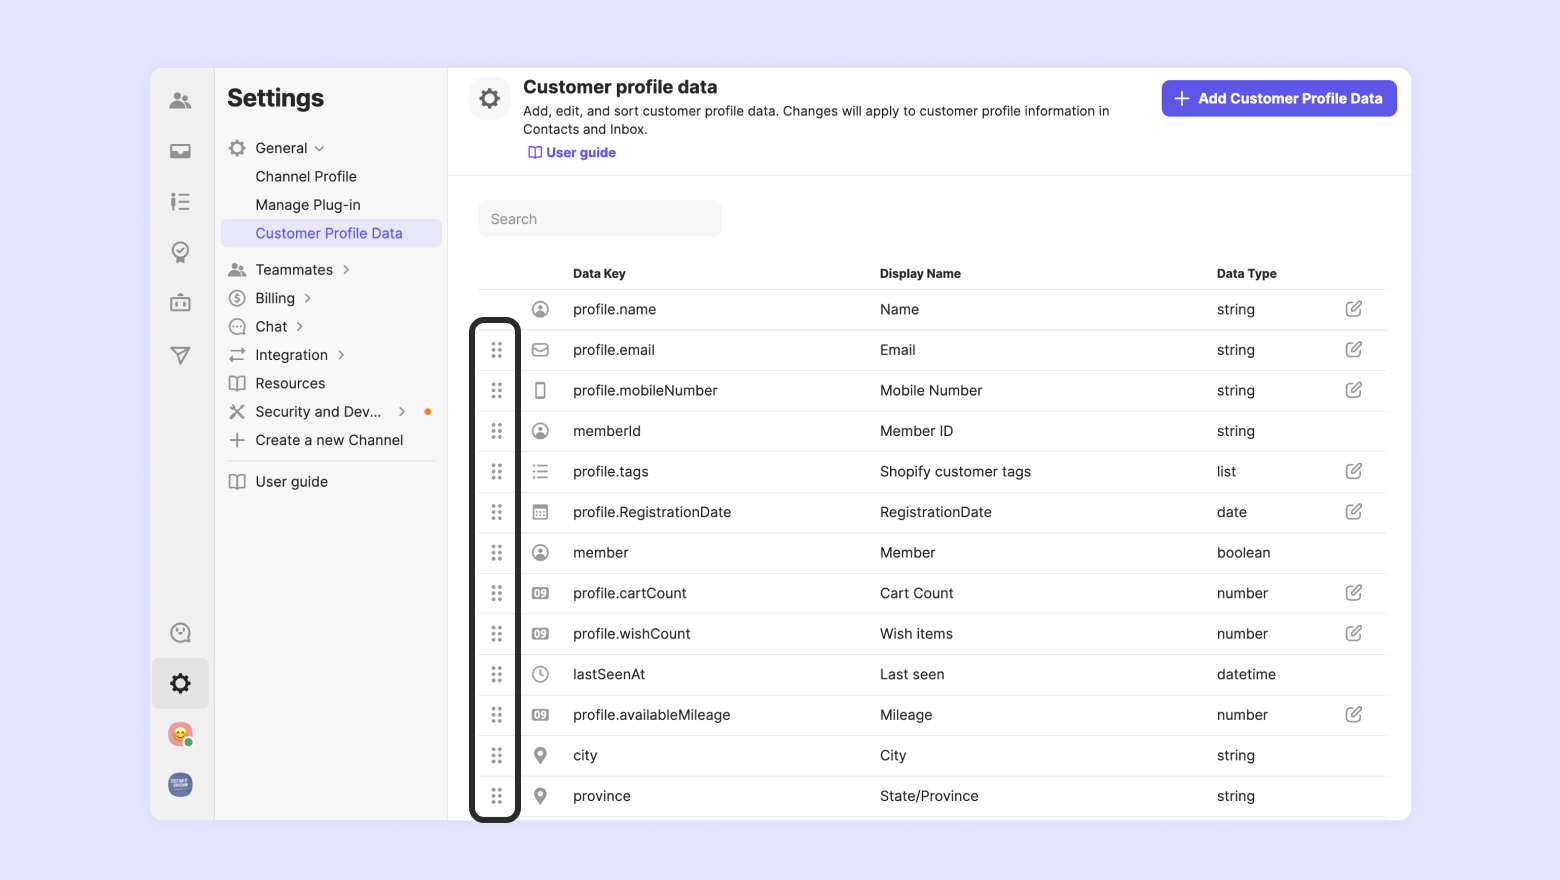
Task: Select Manage Plug-in in the settings menu
Action: click(308, 205)
